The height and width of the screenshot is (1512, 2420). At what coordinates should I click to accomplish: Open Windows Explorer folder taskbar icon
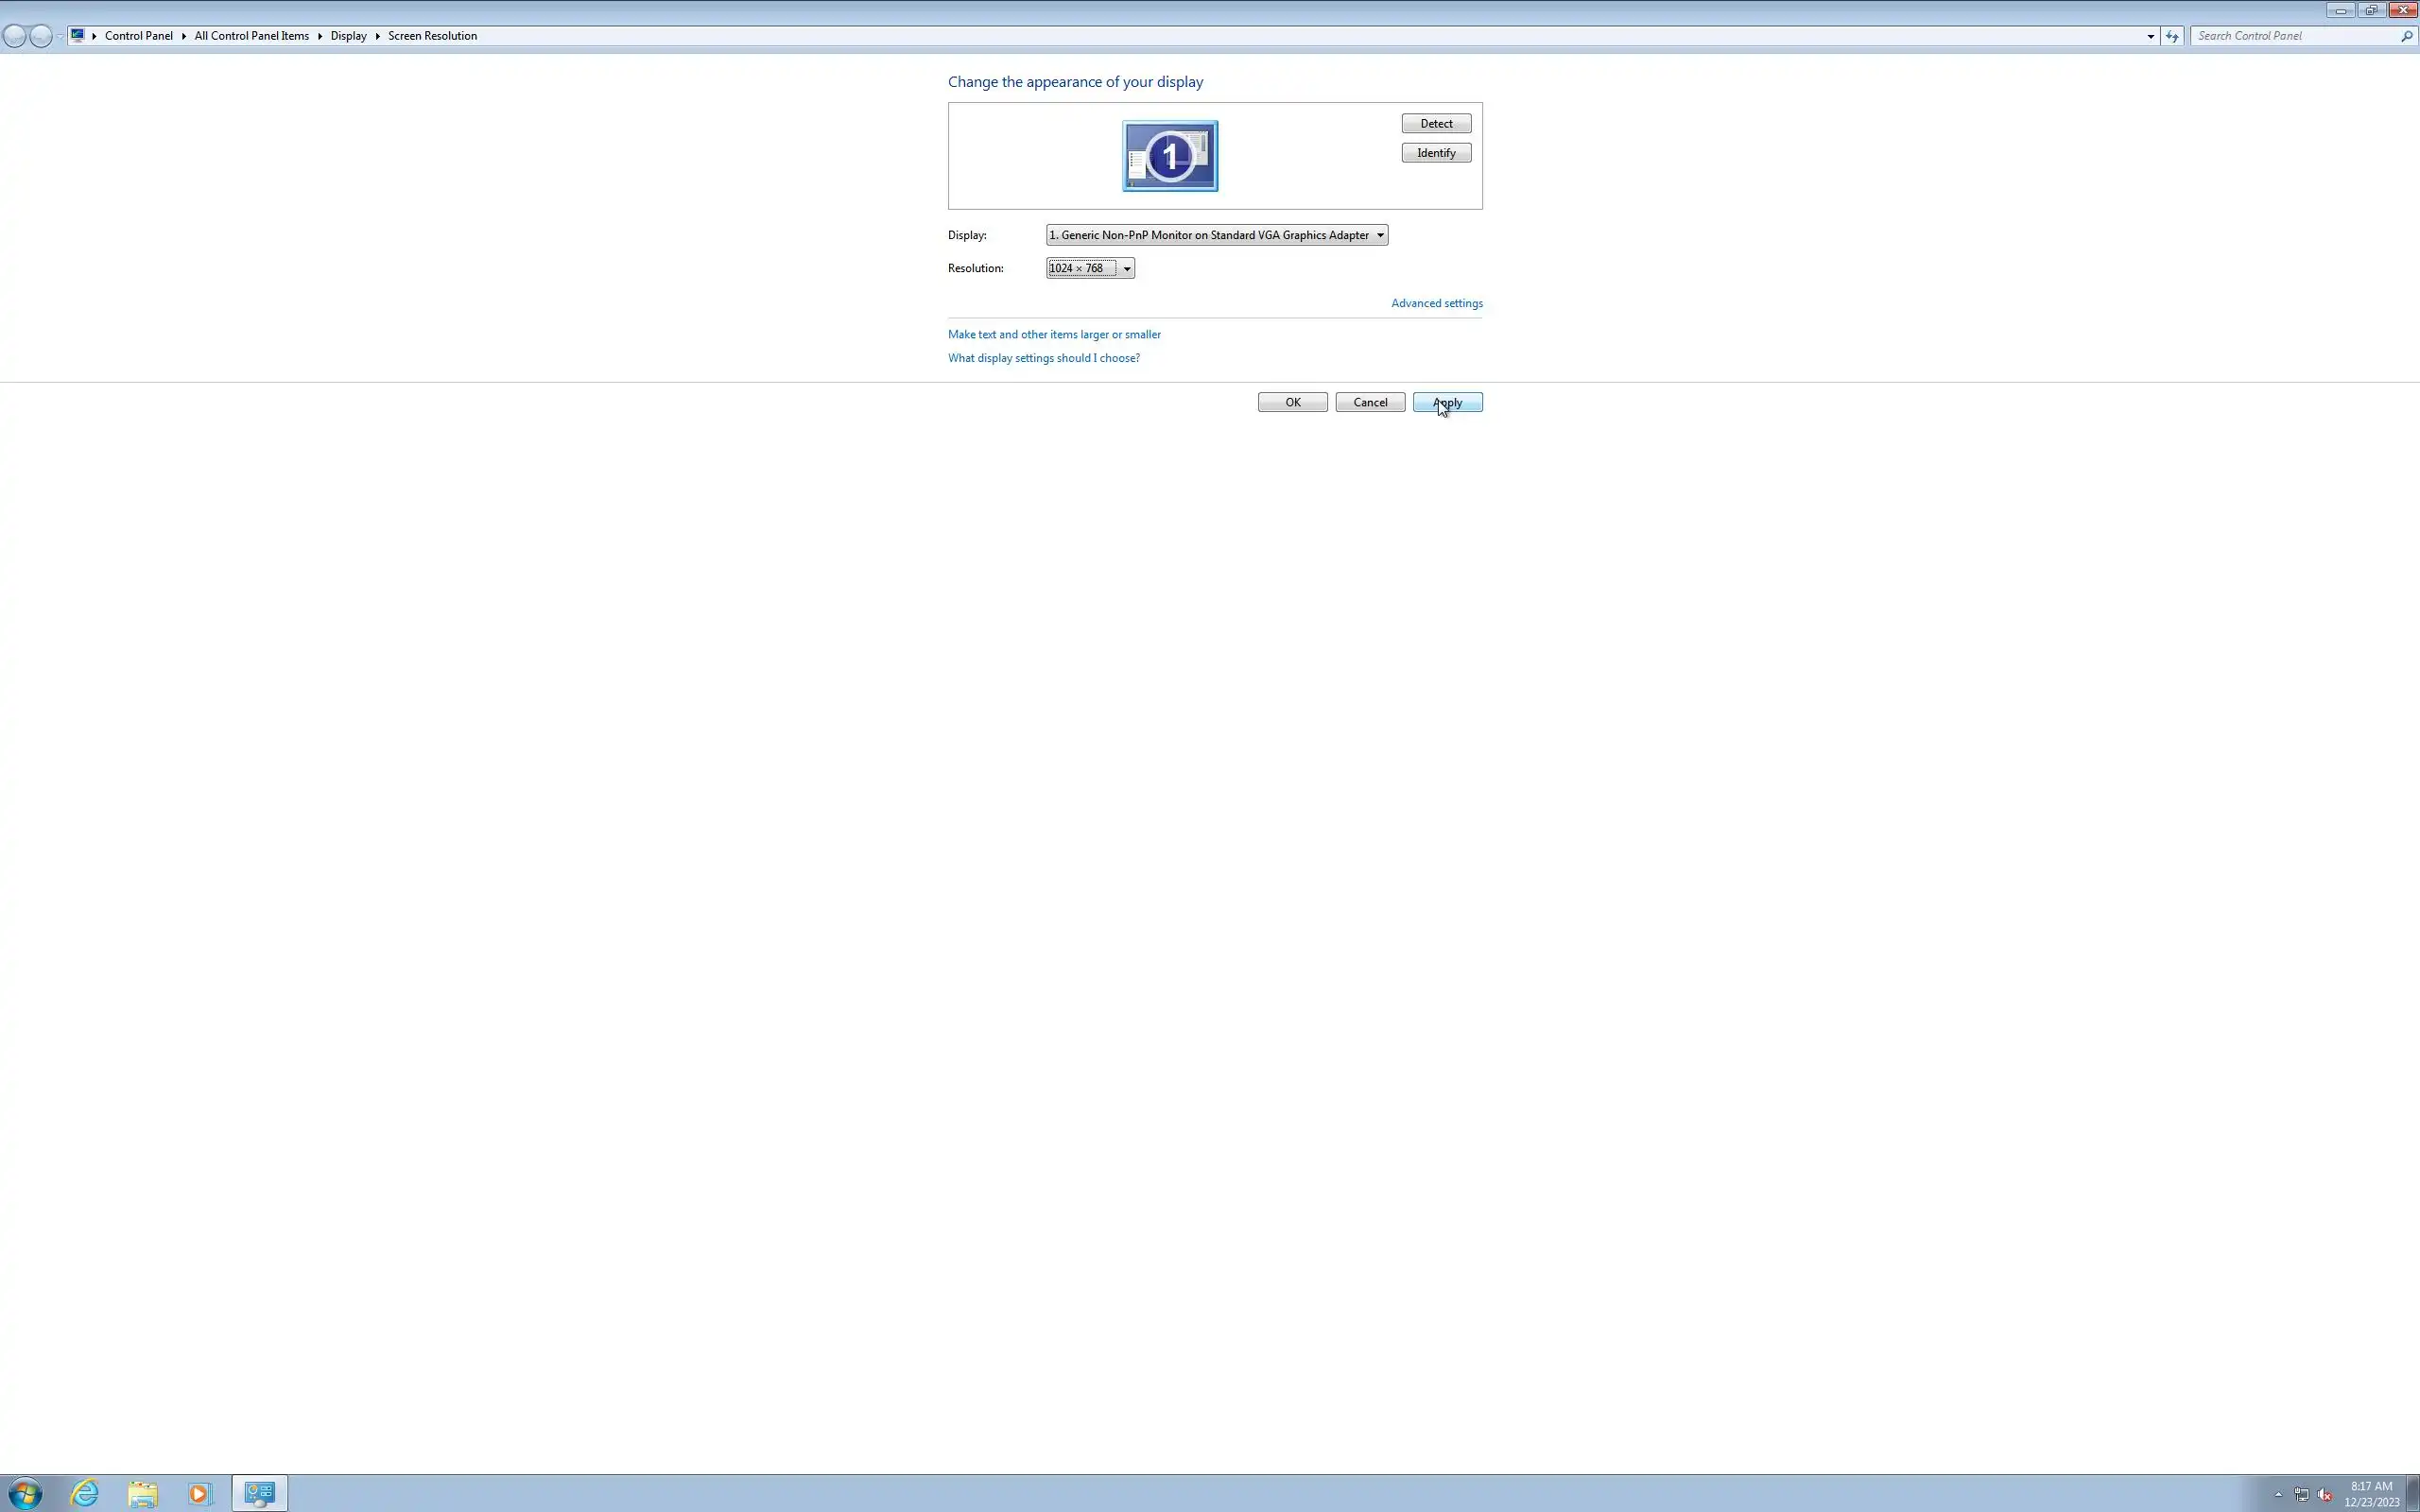[x=143, y=1494]
